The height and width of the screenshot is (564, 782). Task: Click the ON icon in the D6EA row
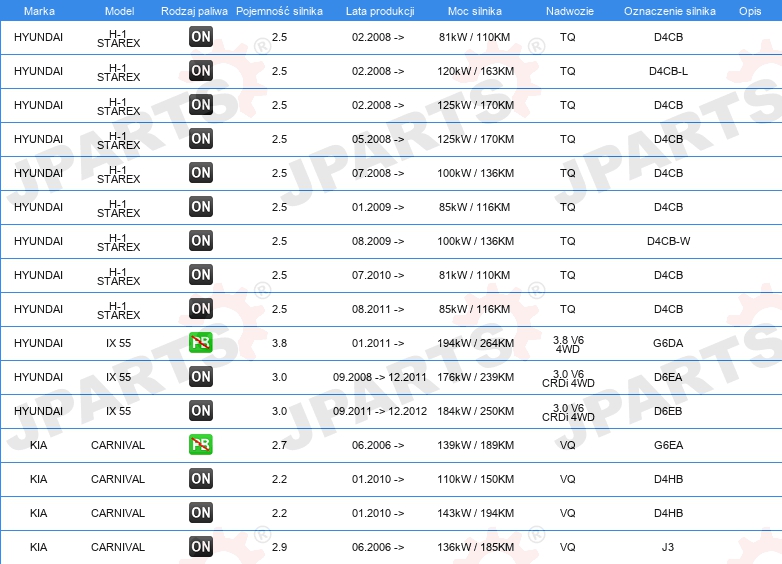coord(201,376)
